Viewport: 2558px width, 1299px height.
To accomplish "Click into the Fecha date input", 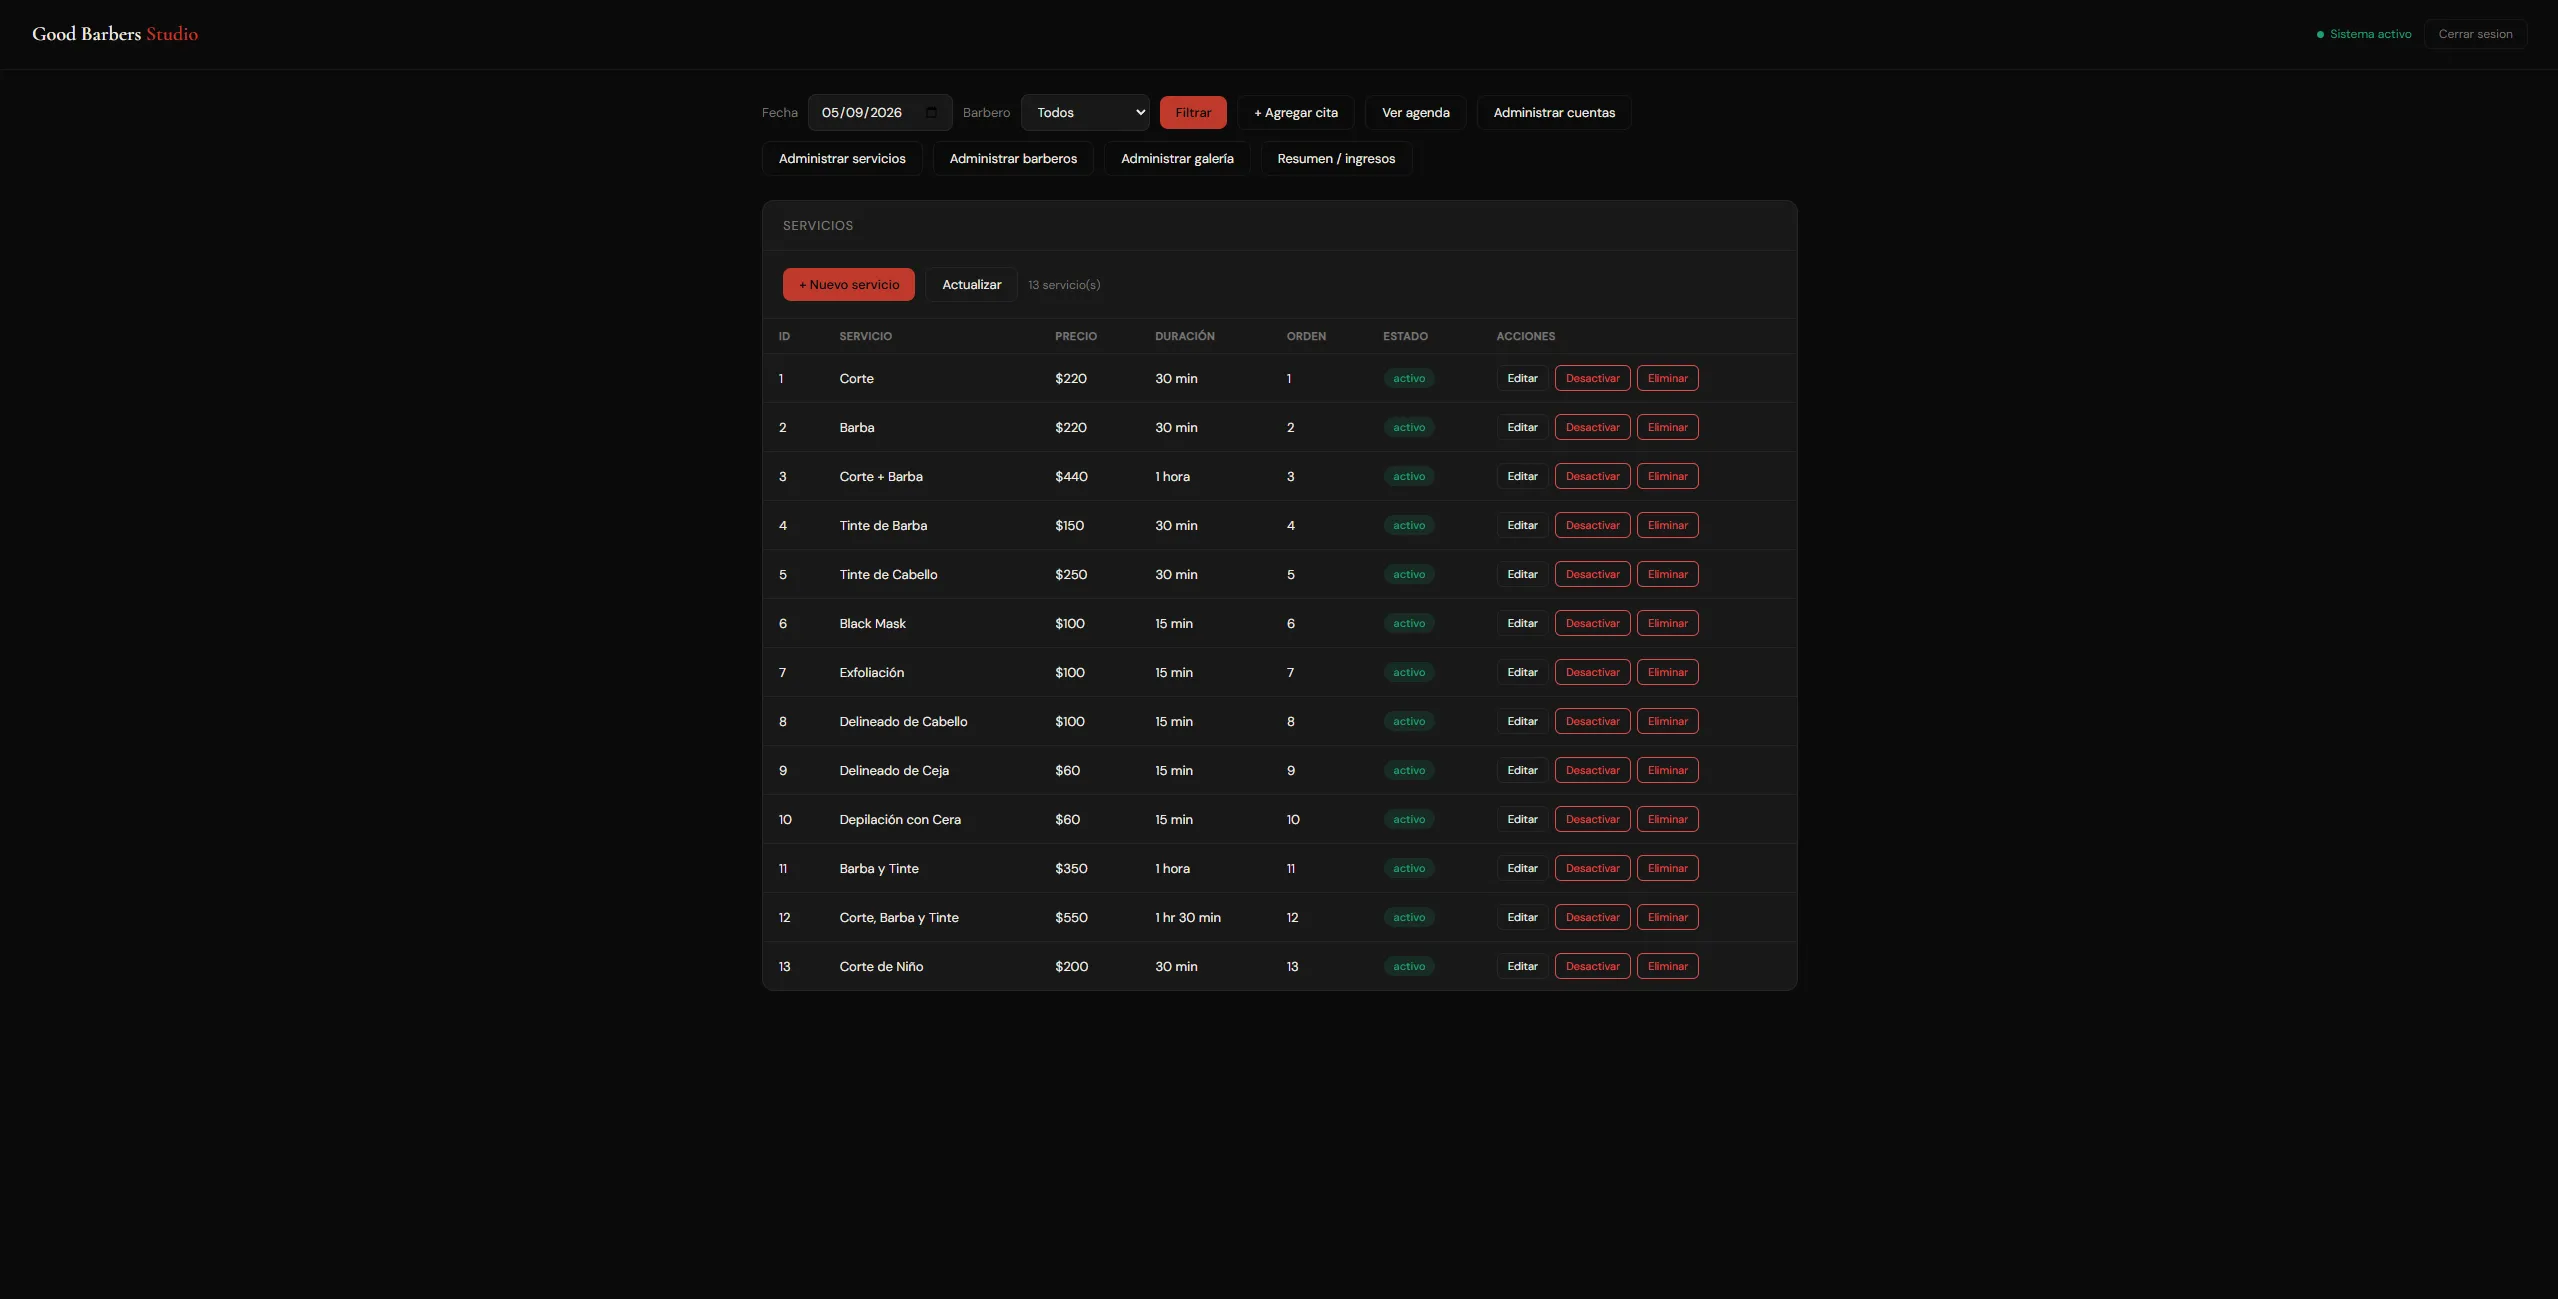I will [x=880, y=113].
